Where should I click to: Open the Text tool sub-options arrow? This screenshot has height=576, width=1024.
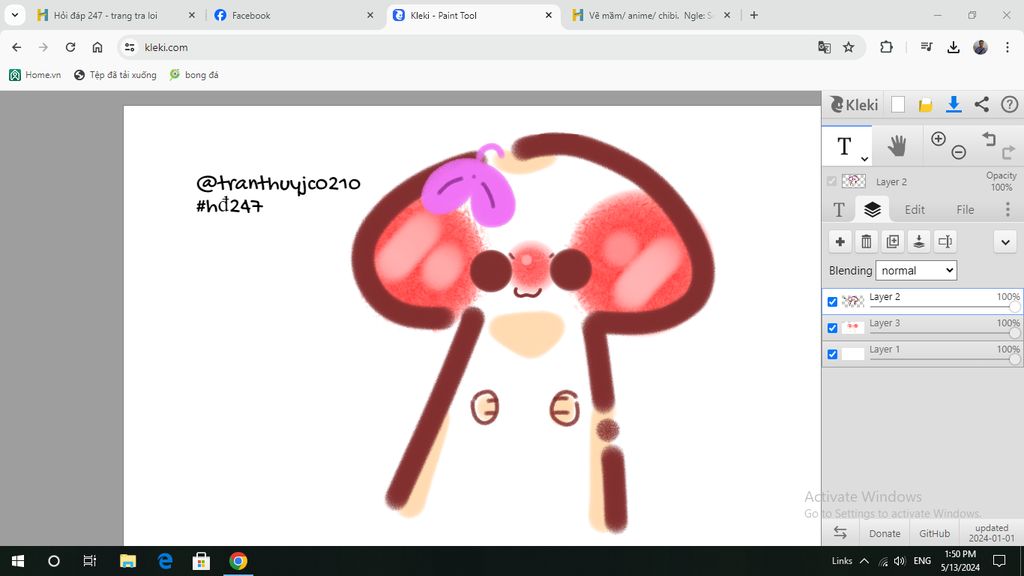864,159
